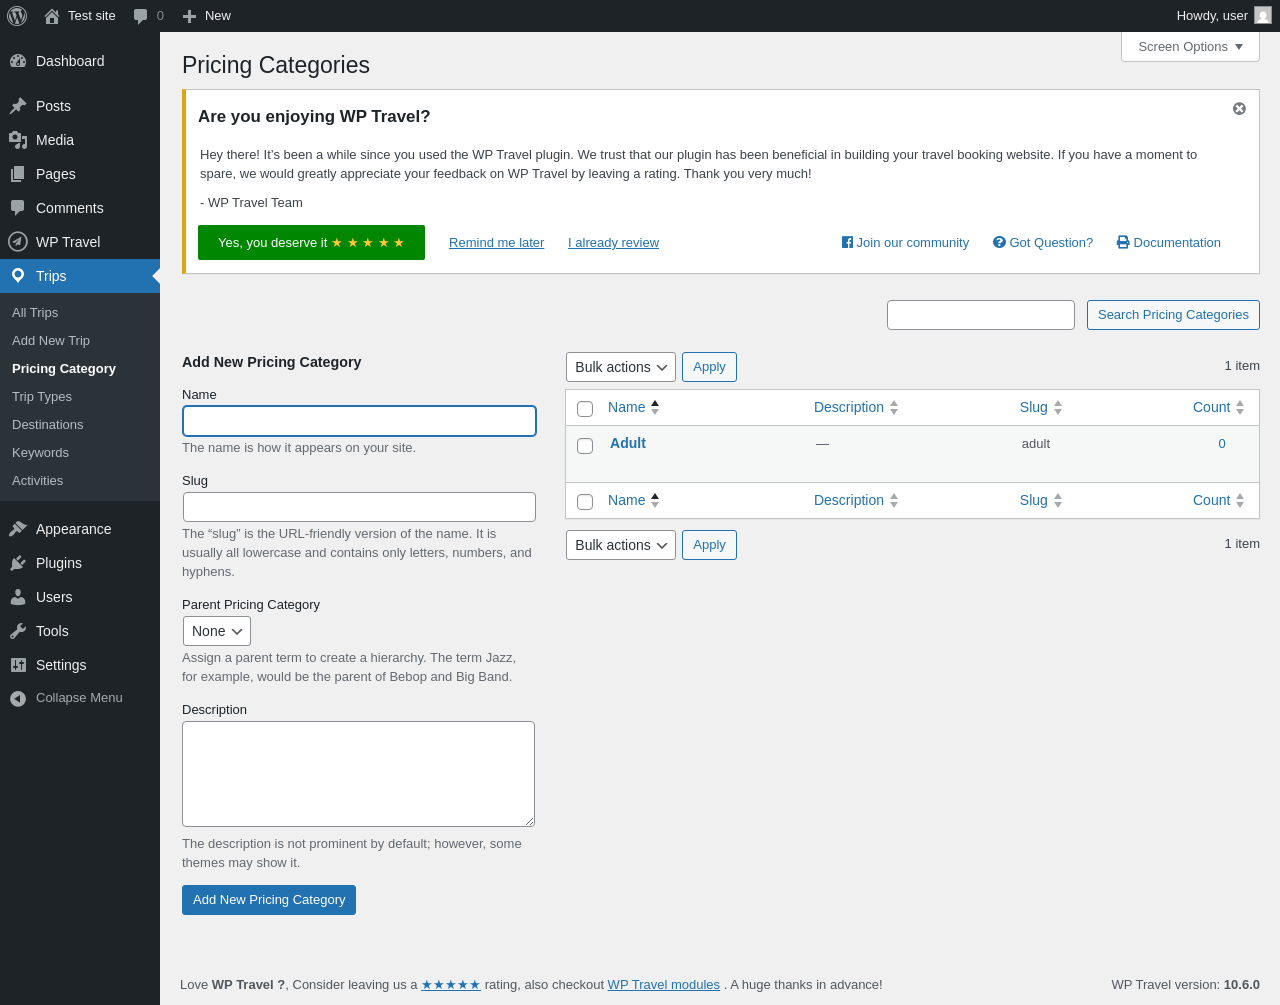
Task: Click I already review link
Action: click(x=613, y=242)
